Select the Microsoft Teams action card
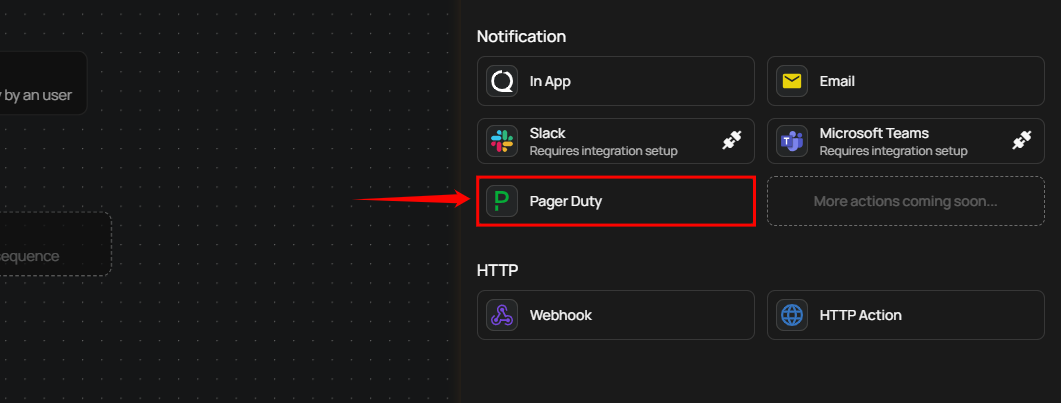 pos(905,141)
